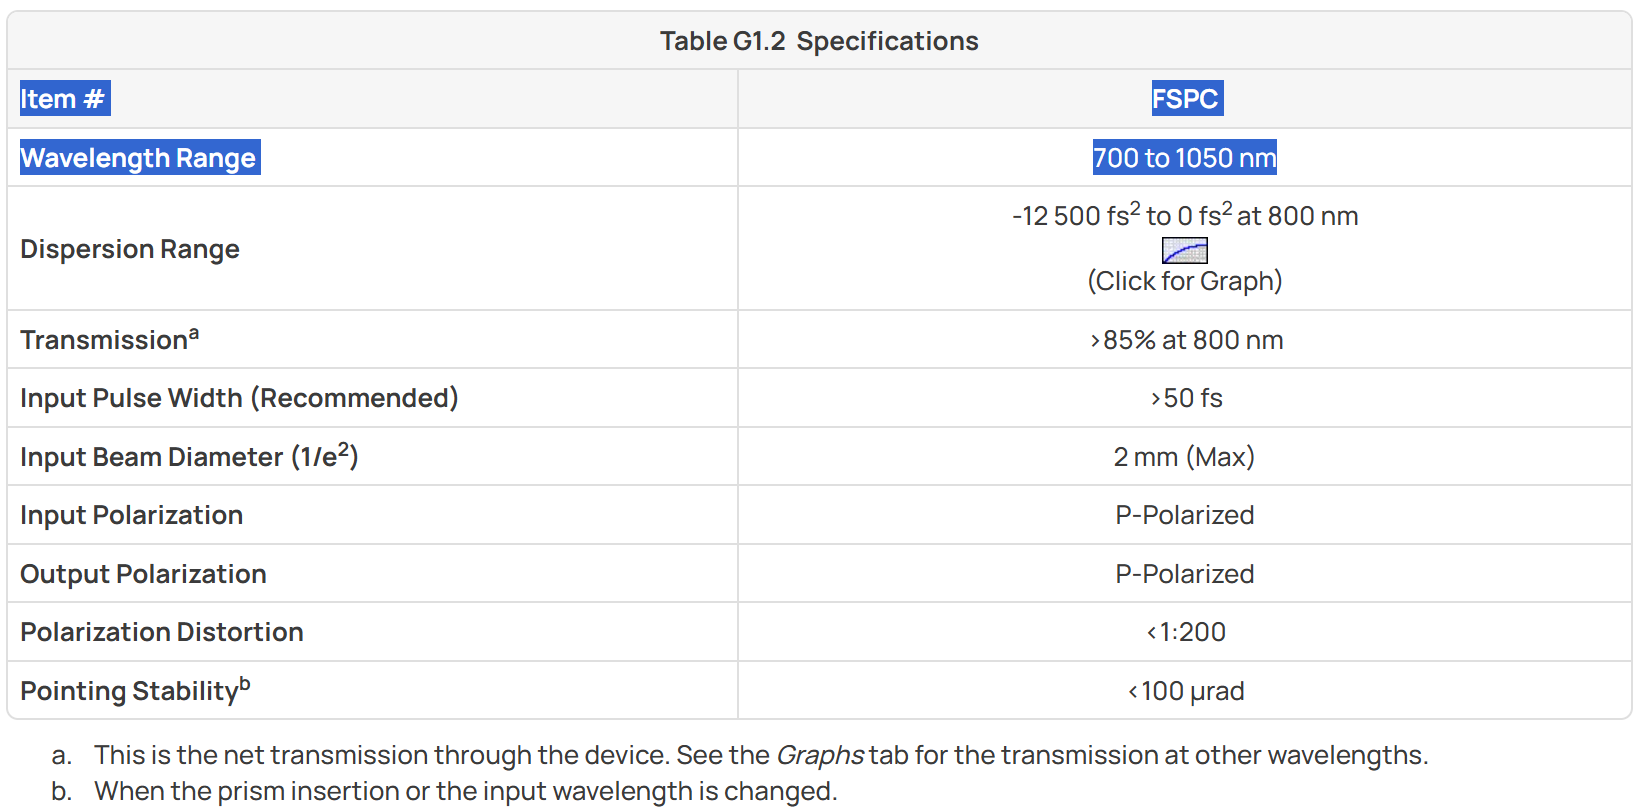This screenshot has width=1638, height=808.
Task: Click the italic 'Graphs' tab reference in footnote
Action: tap(820, 755)
